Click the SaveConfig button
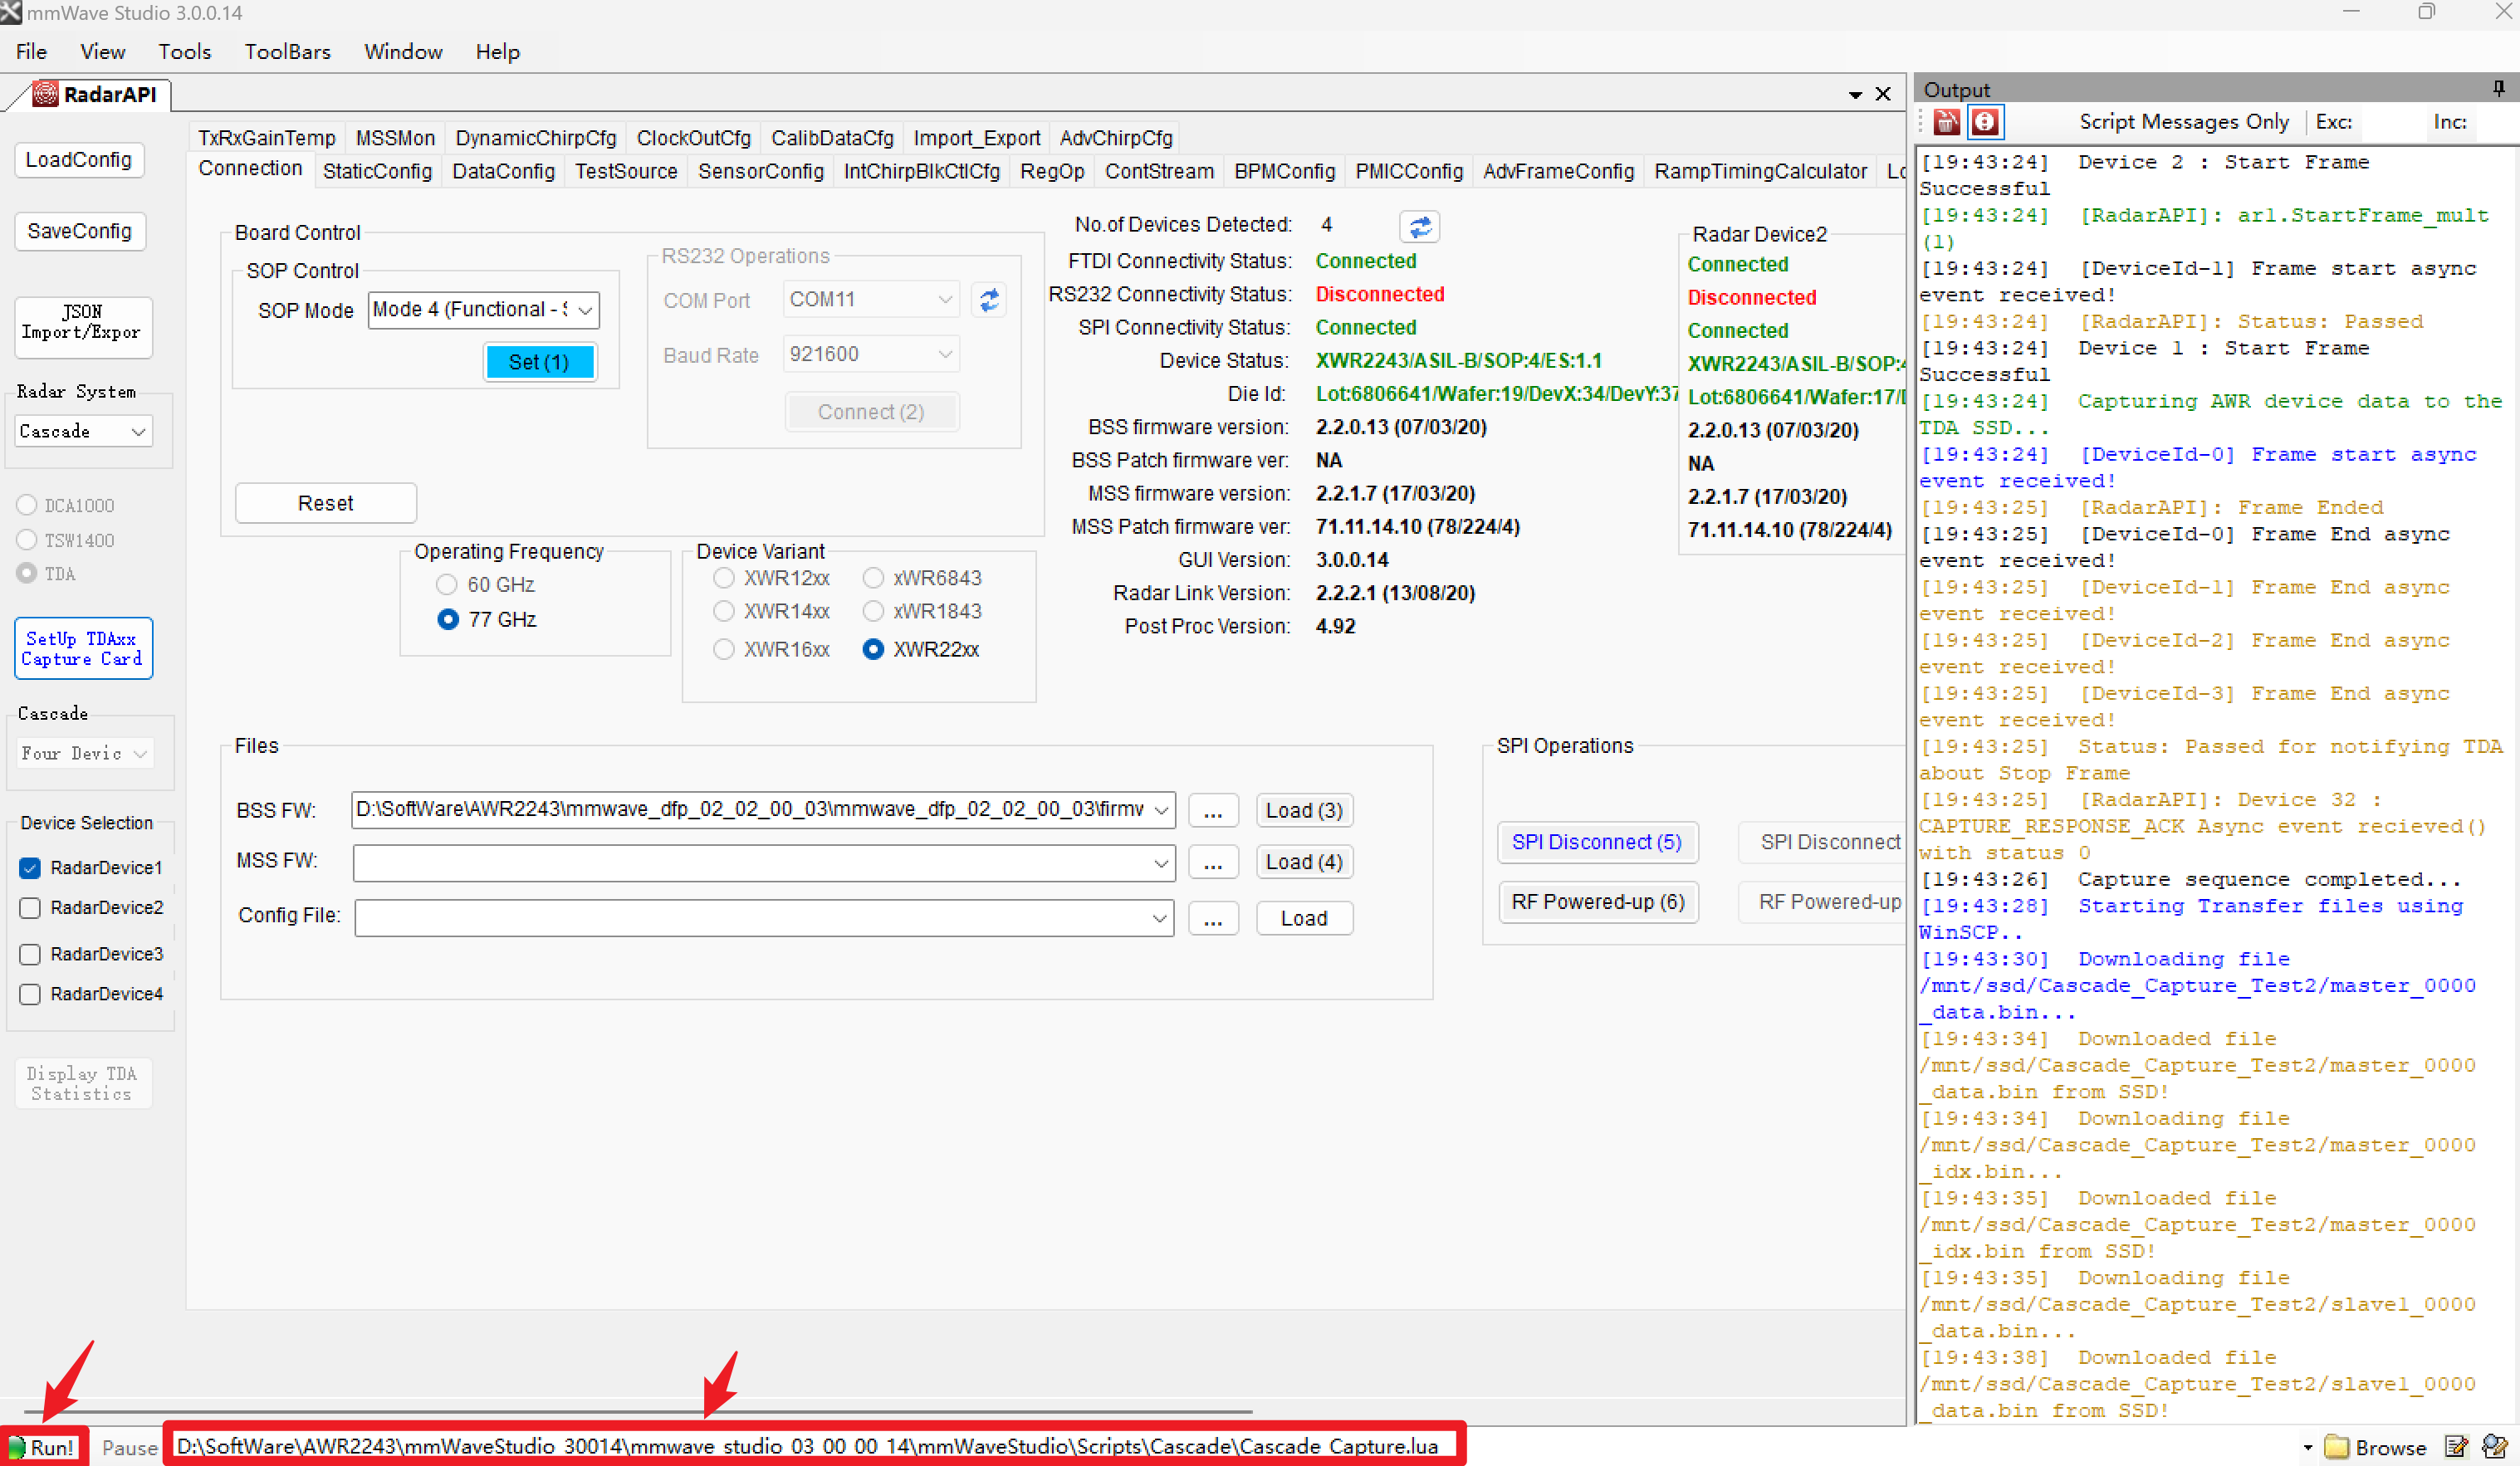Image resolution: width=2520 pixels, height=1466 pixels. [79, 231]
